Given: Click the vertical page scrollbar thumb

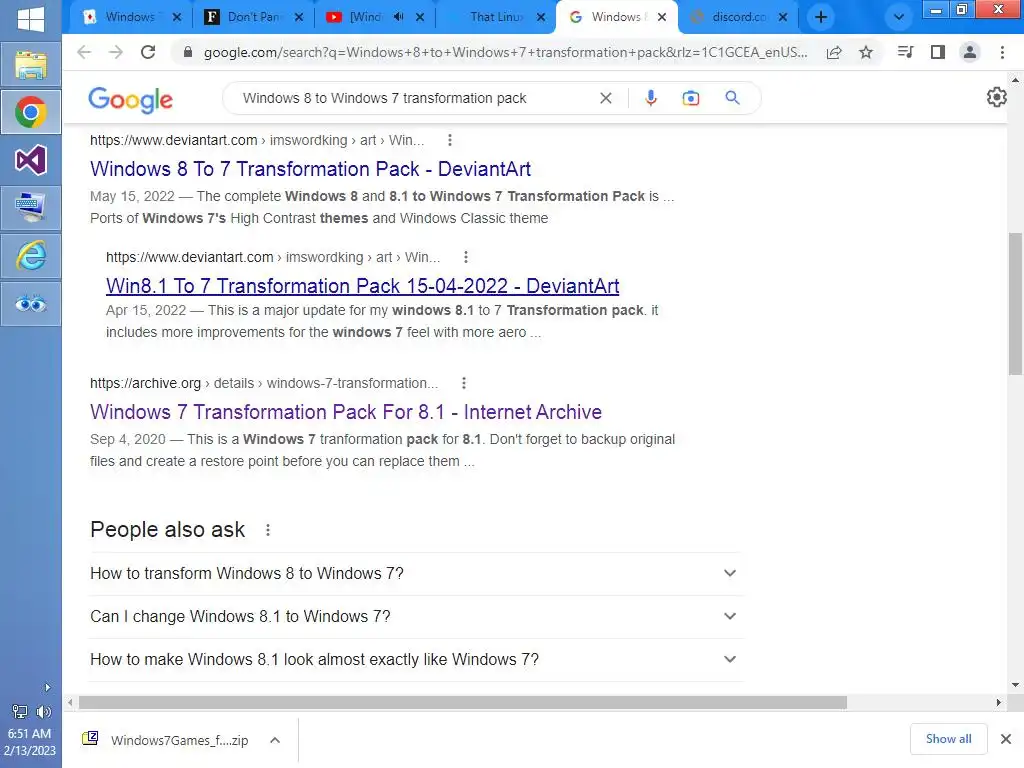Looking at the screenshot, I should coord(1015,304).
